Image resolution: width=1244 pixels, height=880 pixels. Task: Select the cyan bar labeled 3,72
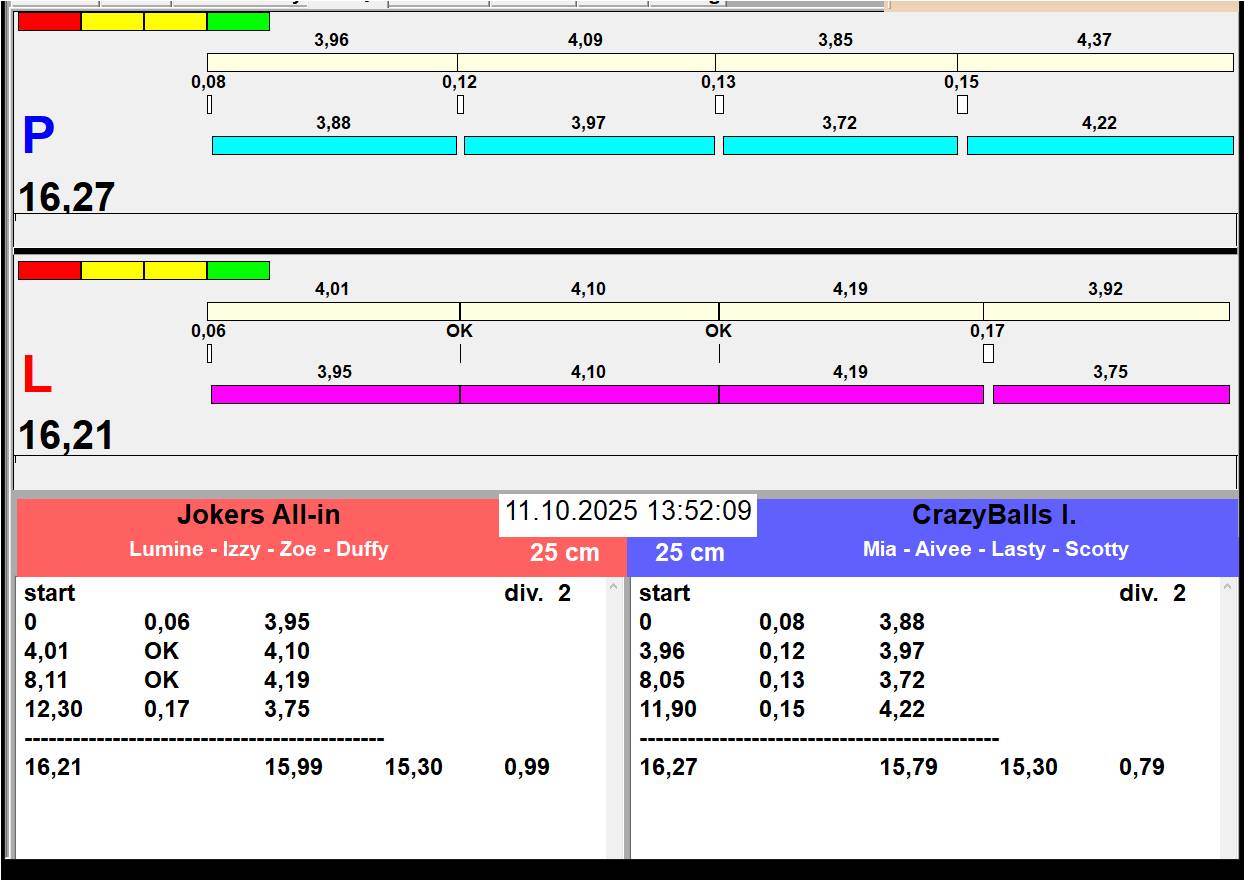pos(840,145)
